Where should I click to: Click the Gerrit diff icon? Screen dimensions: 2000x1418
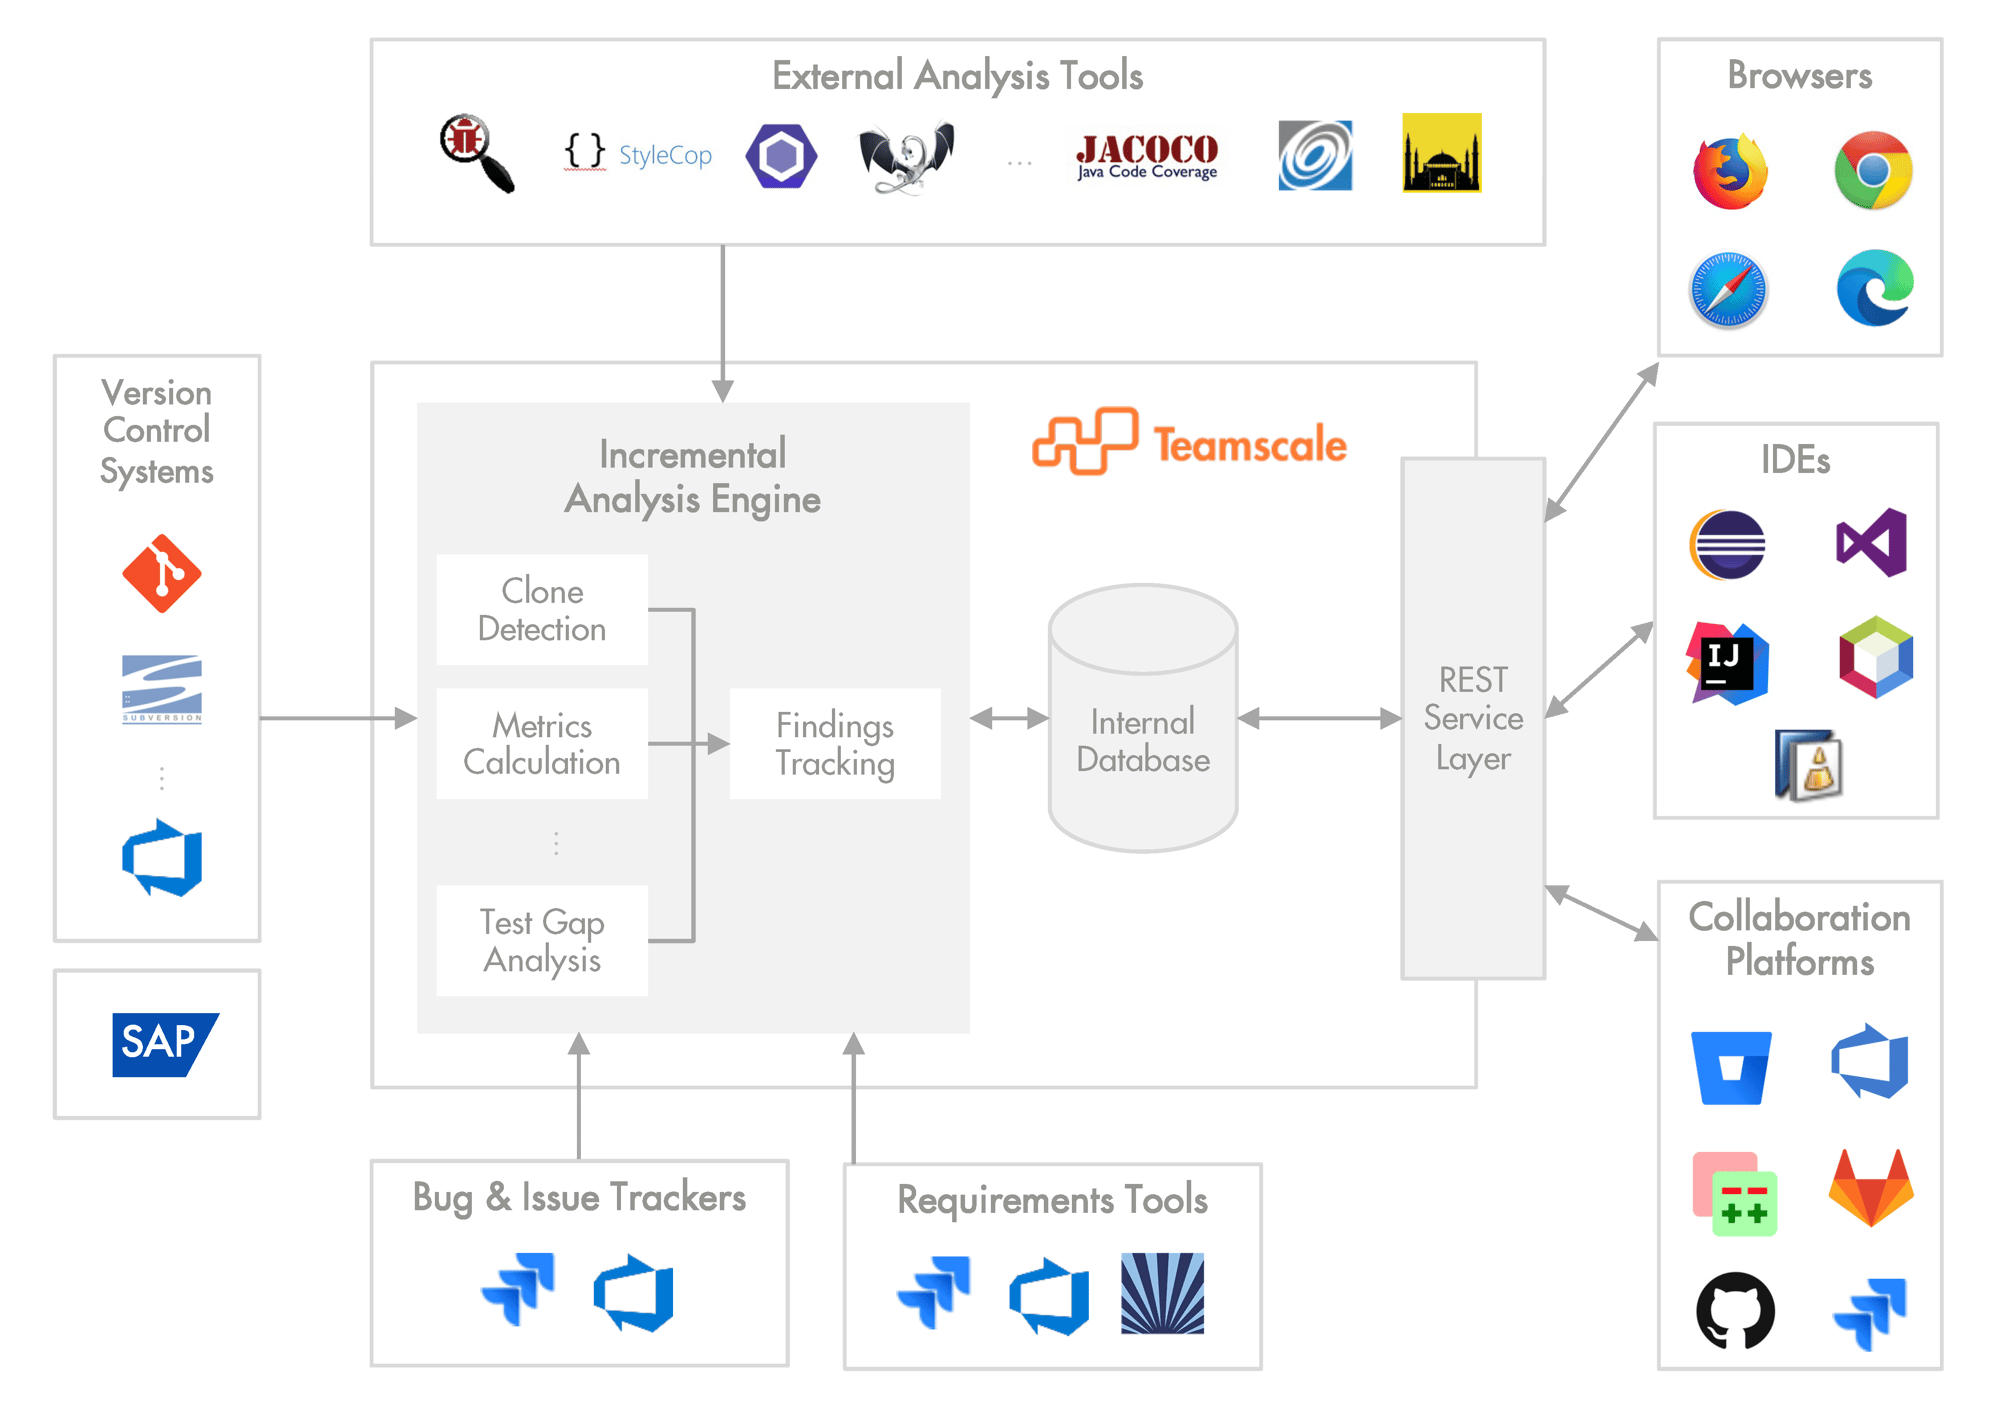pyautogui.click(x=1735, y=1194)
